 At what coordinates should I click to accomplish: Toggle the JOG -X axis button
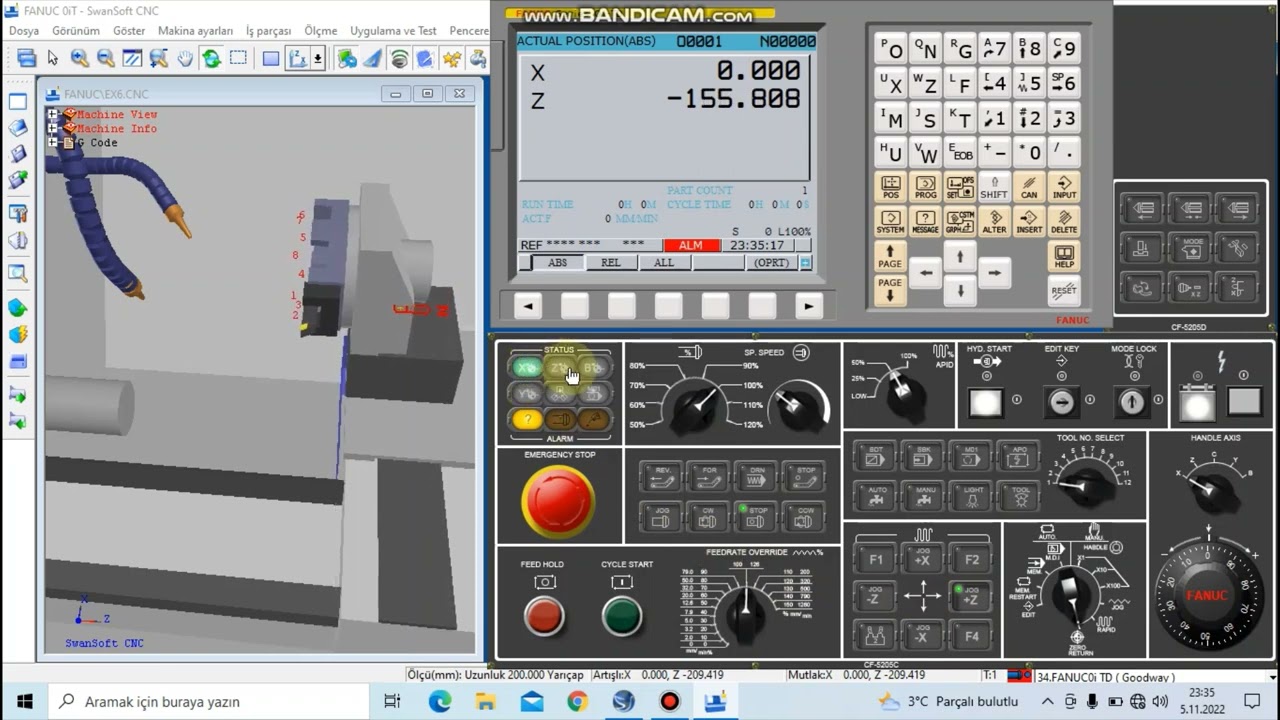pyautogui.click(x=922, y=635)
